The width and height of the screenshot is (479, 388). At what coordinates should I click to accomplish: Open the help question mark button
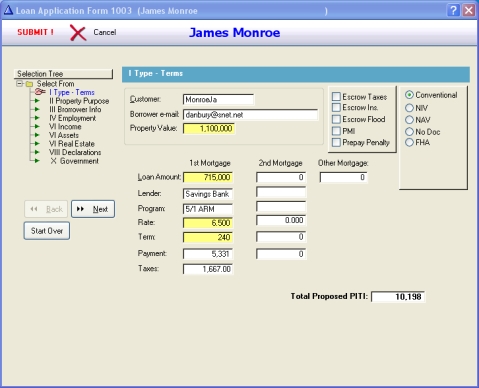pyautogui.click(x=453, y=10)
